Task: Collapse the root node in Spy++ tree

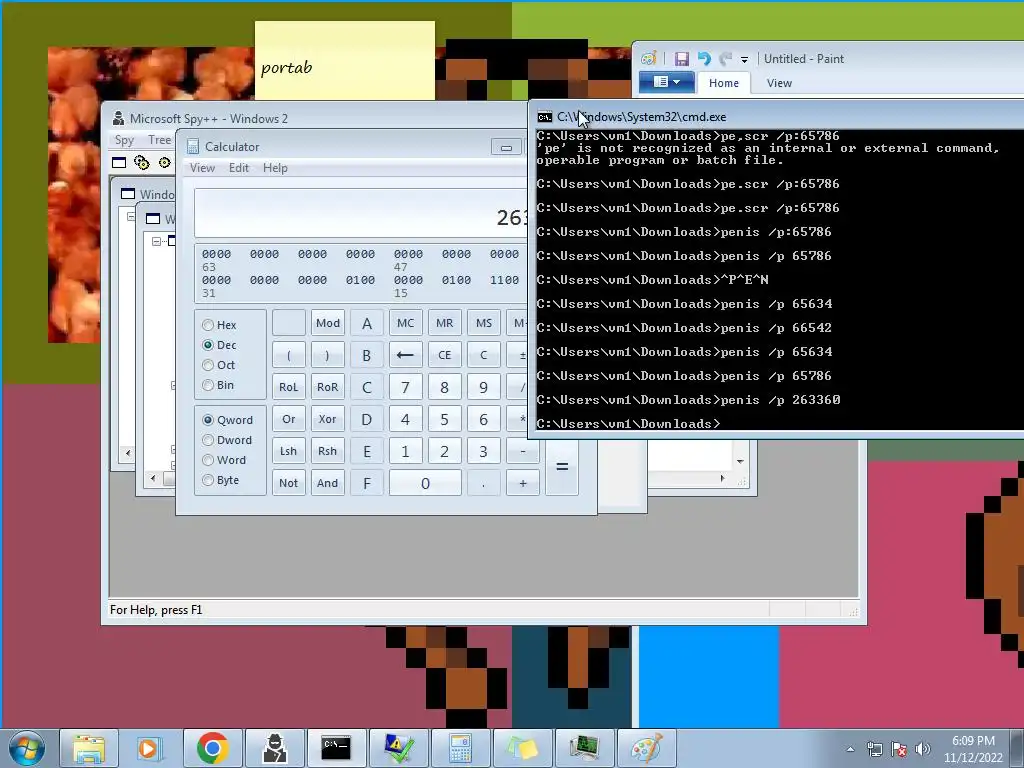Action: (x=131, y=216)
